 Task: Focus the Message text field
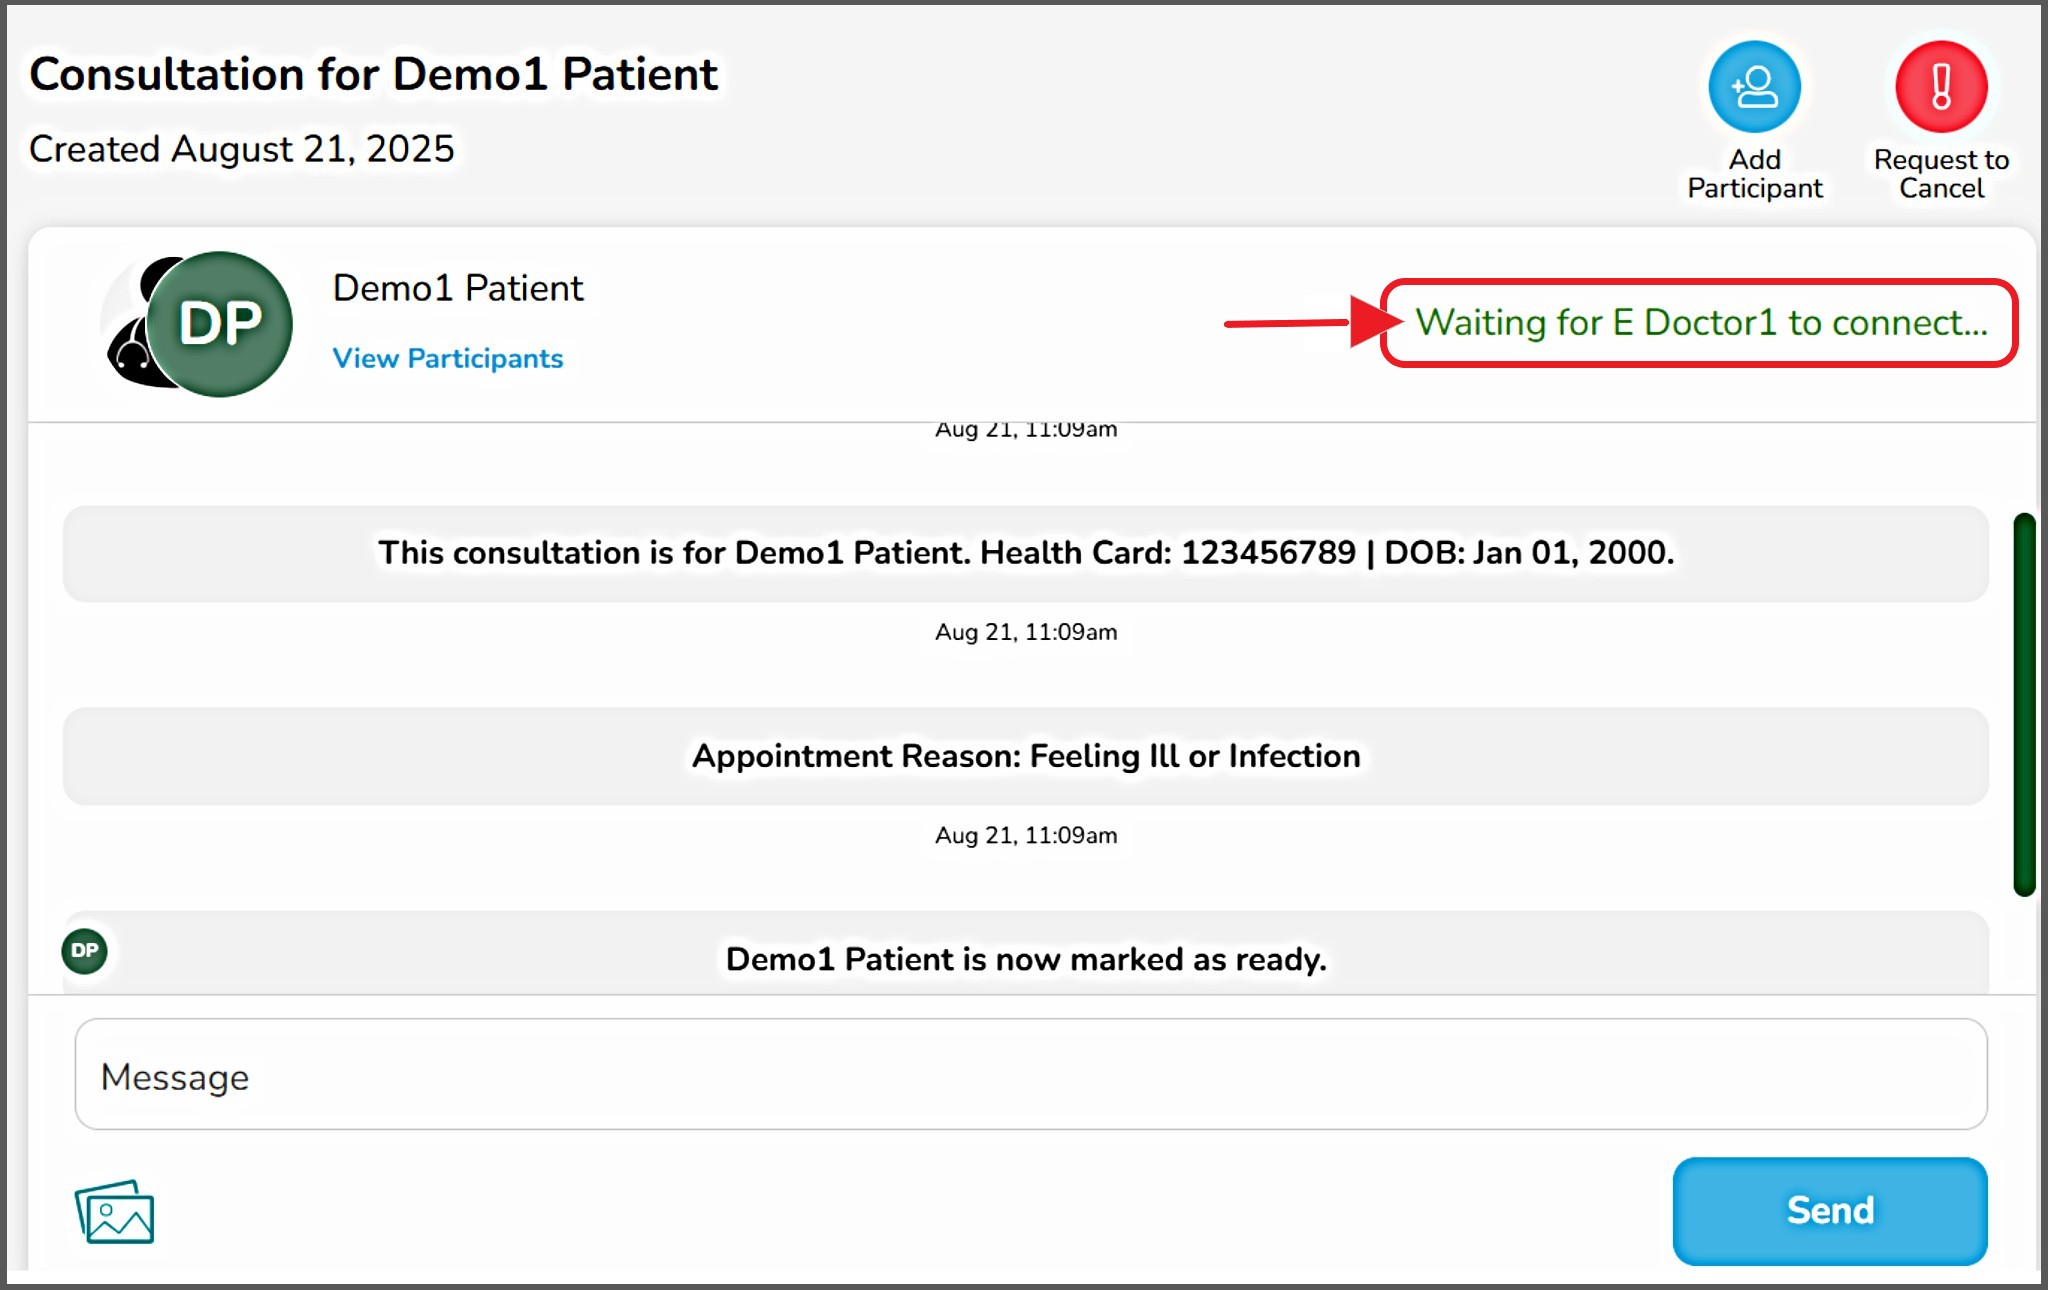(x=1030, y=1075)
